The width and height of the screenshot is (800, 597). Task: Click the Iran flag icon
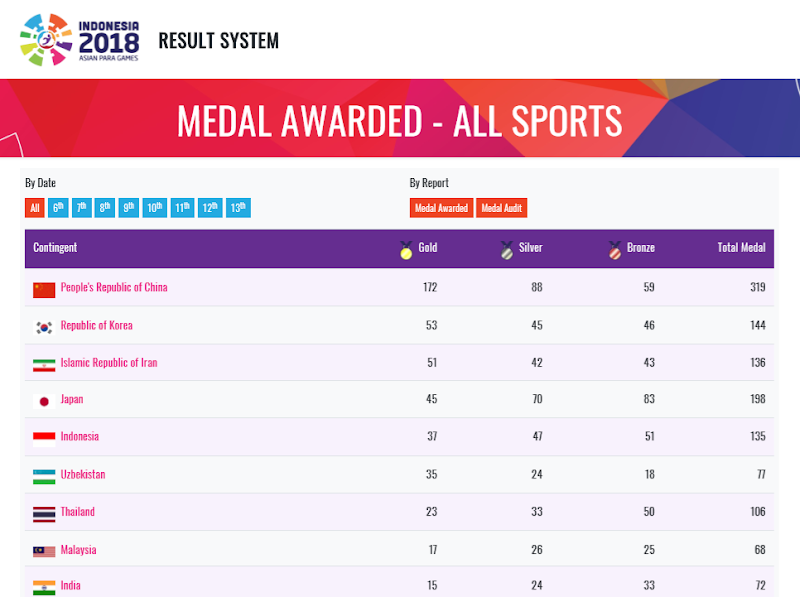coord(44,365)
